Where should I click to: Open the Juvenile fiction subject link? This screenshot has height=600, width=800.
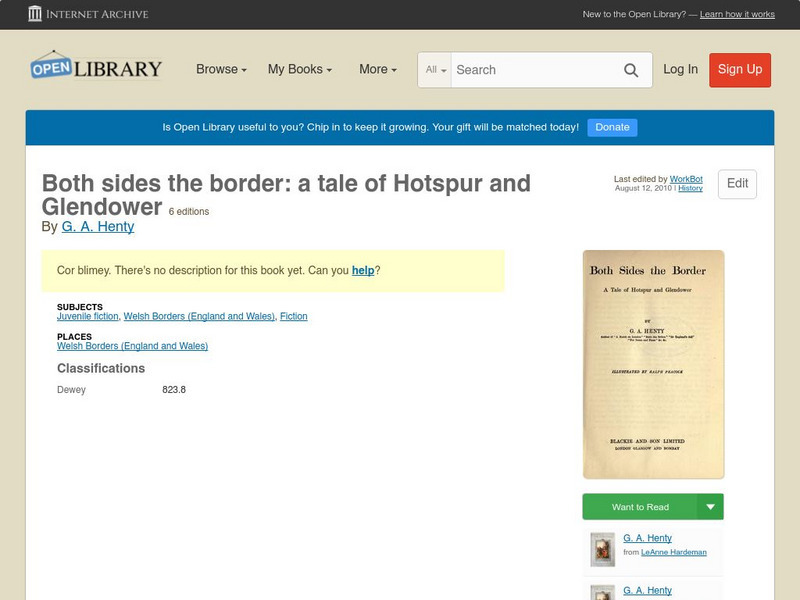tap(86, 316)
